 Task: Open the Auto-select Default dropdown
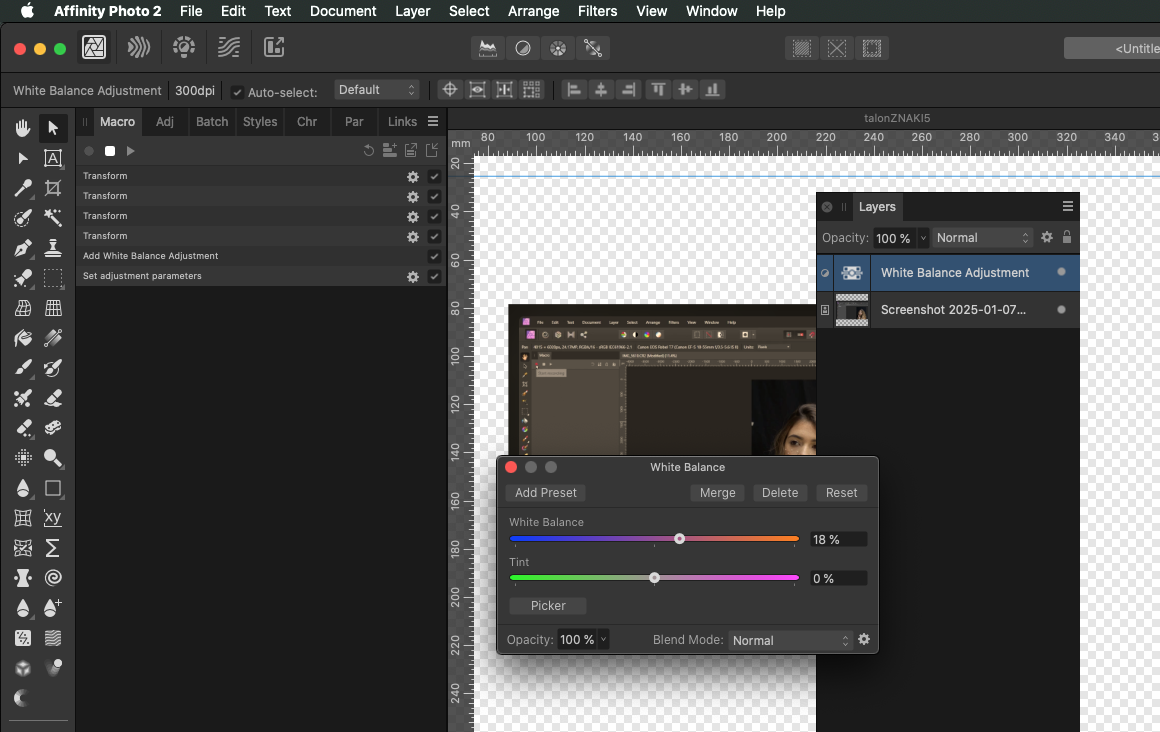(x=376, y=90)
